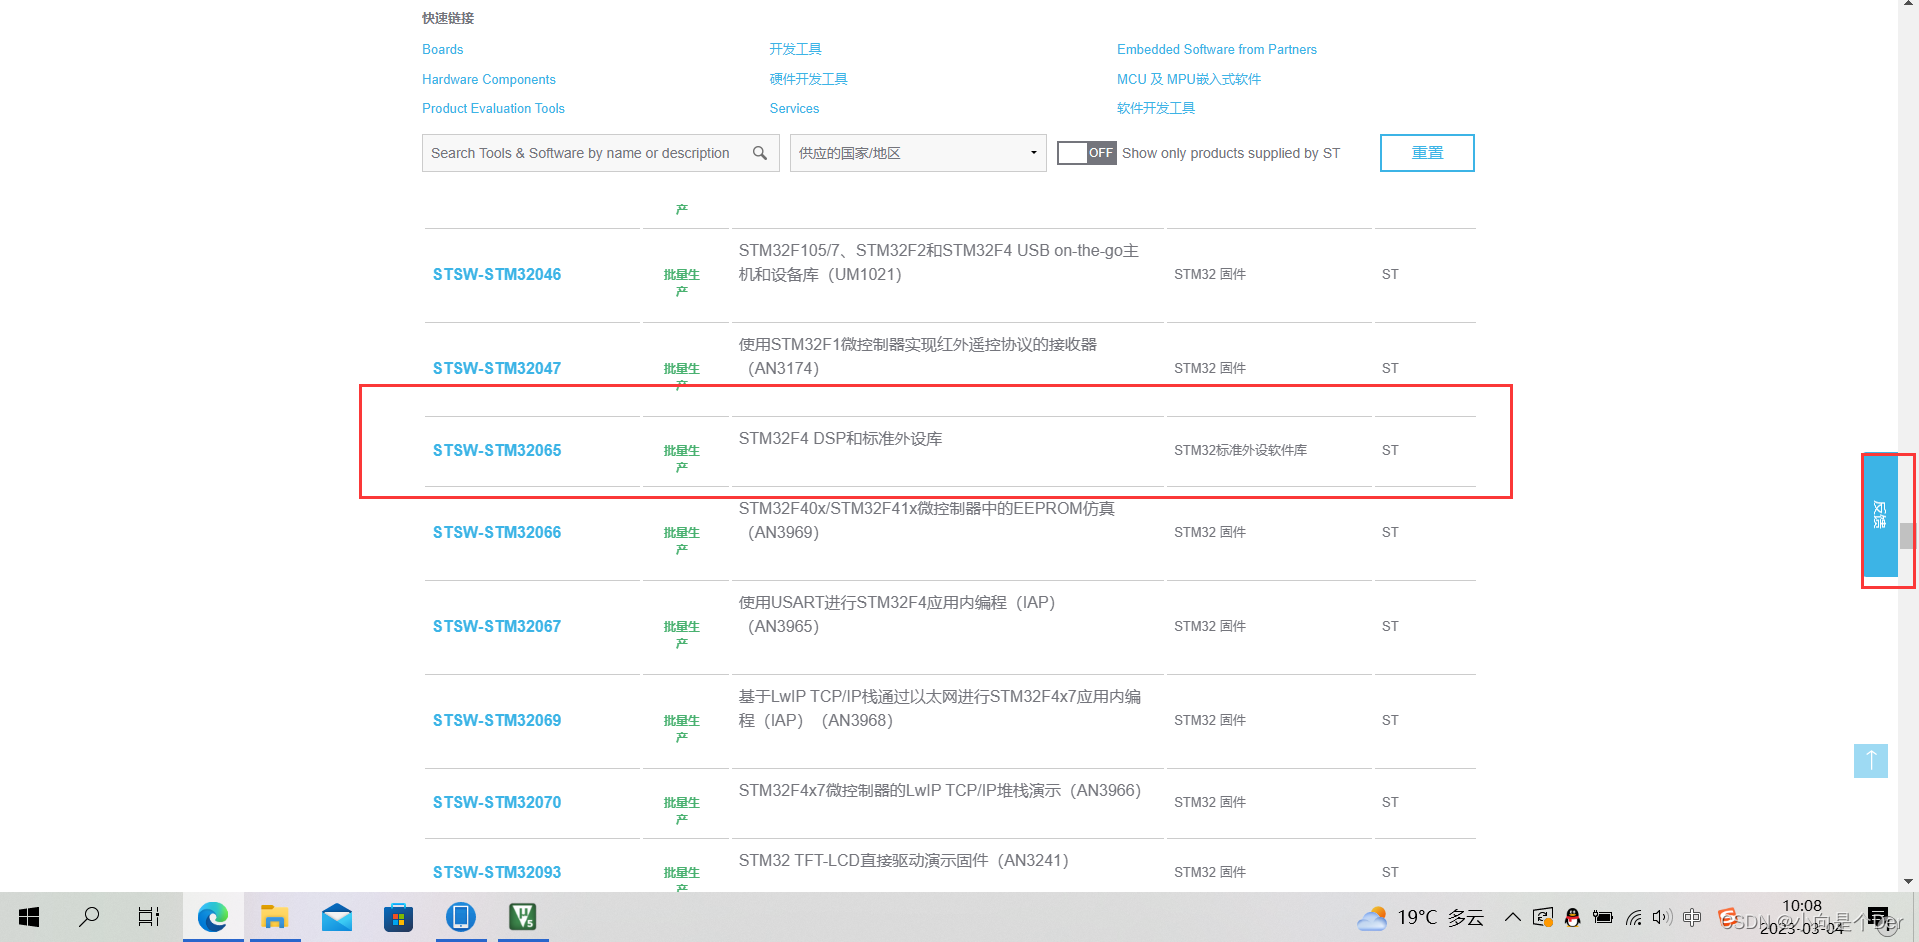
Task: Click the sync update tray icon
Action: (x=1543, y=917)
